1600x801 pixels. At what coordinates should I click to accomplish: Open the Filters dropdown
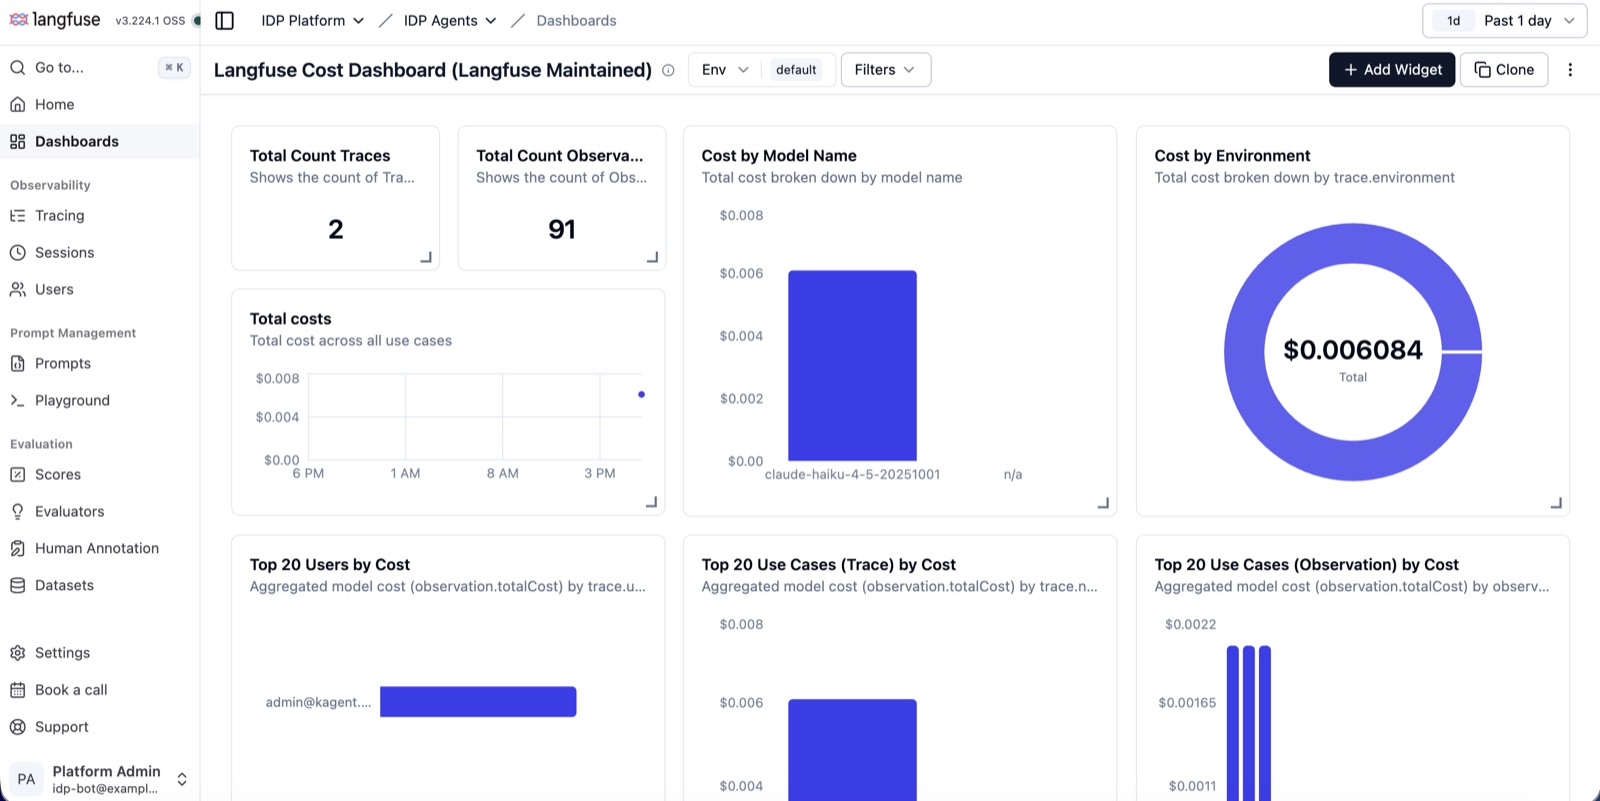pyautogui.click(x=885, y=70)
